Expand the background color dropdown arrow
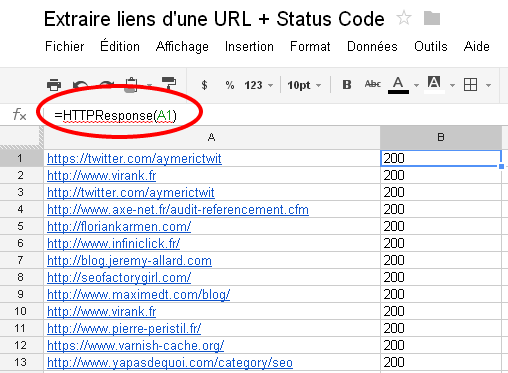Viewport: 508px width, 373px height. (452, 86)
